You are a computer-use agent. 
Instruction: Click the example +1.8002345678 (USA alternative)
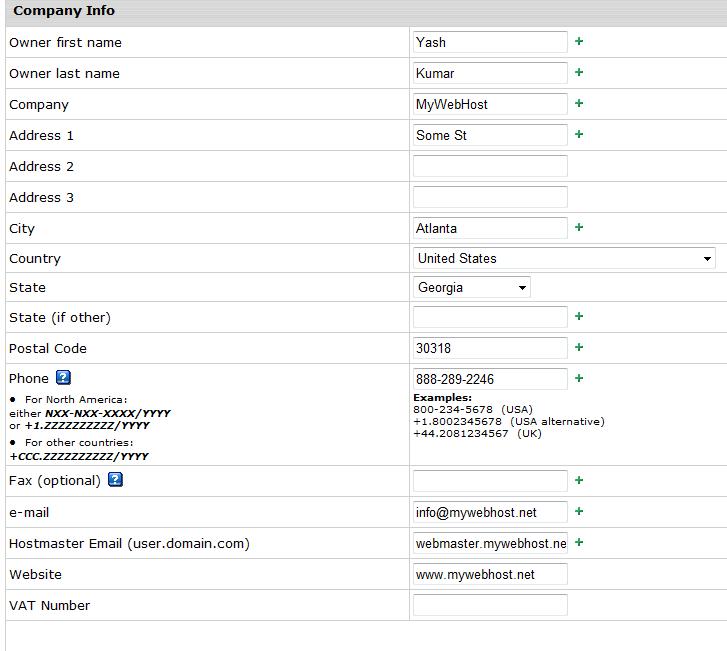tap(509, 421)
